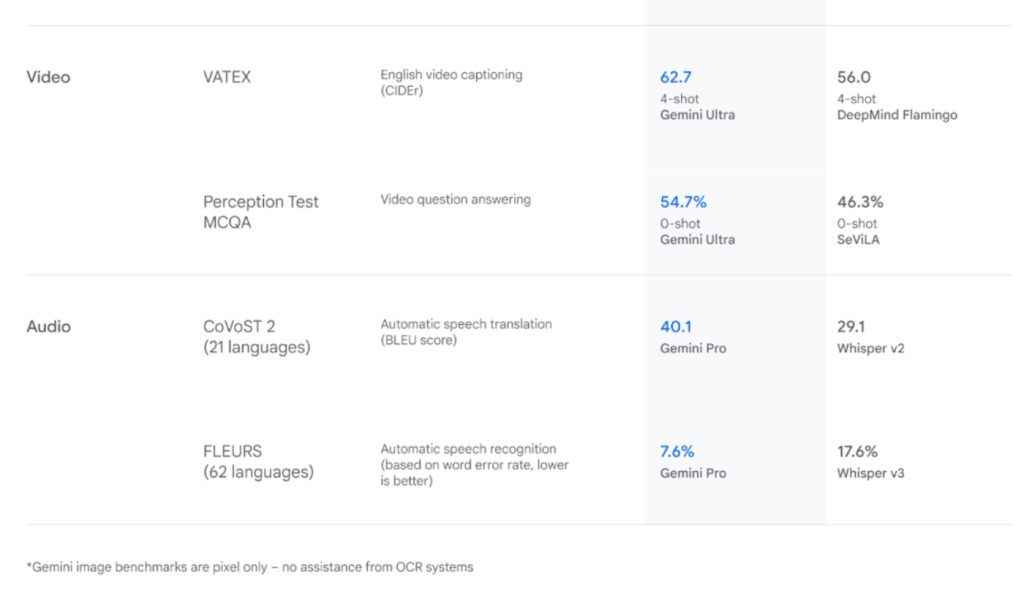This screenshot has width=1024, height=590.
Task: Select the DeepMind Flamingo model name
Action: pyautogui.click(x=896, y=115)
